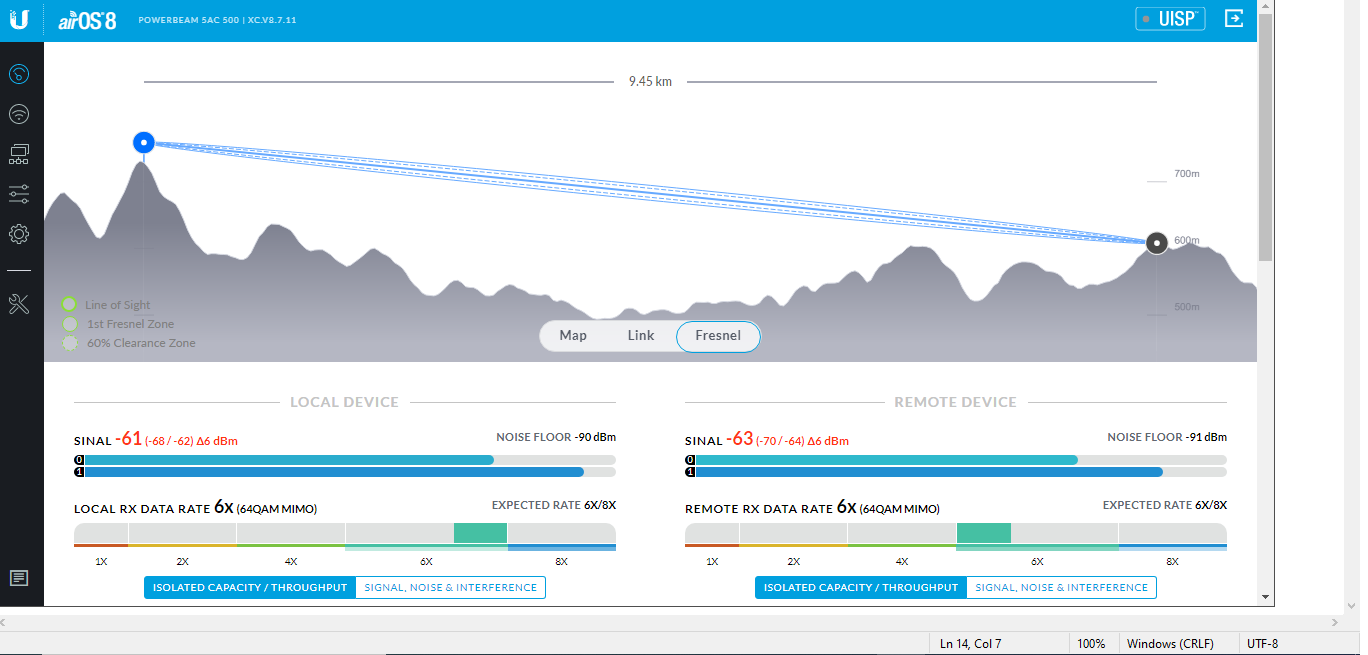Click the 500m elevation label
Image resolution: width=1368 pixels, height=655 pixels.
point(1187,307)
